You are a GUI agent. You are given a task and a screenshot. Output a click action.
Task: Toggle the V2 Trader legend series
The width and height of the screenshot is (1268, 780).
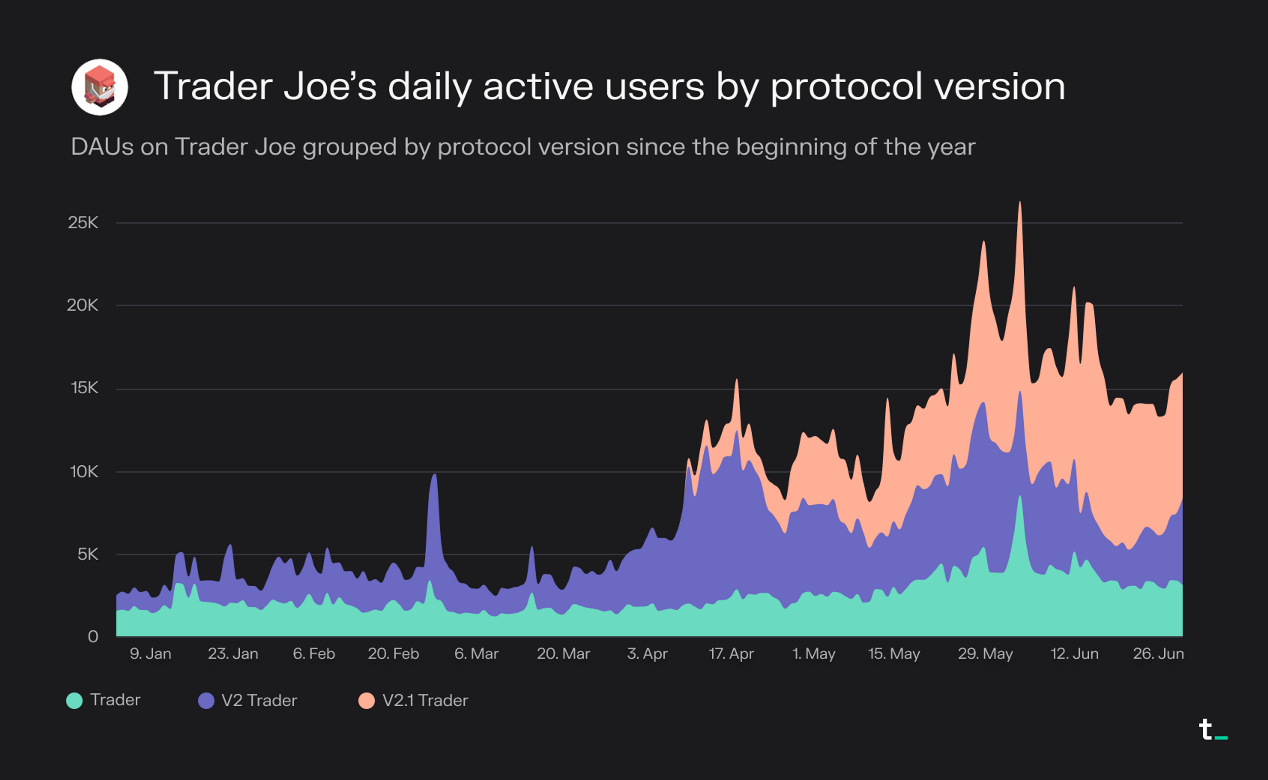point(247,700)
